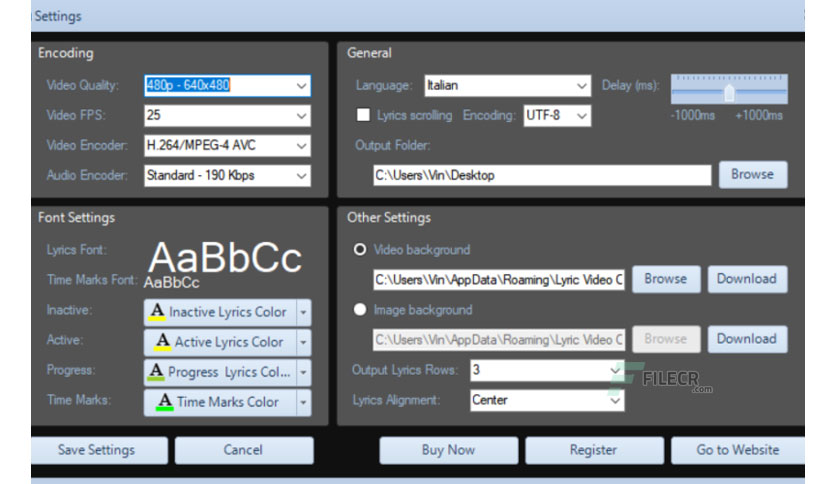Open the Language dropdown showing Italian
This screenshot has height=484, width=836.
coord(508,86)
